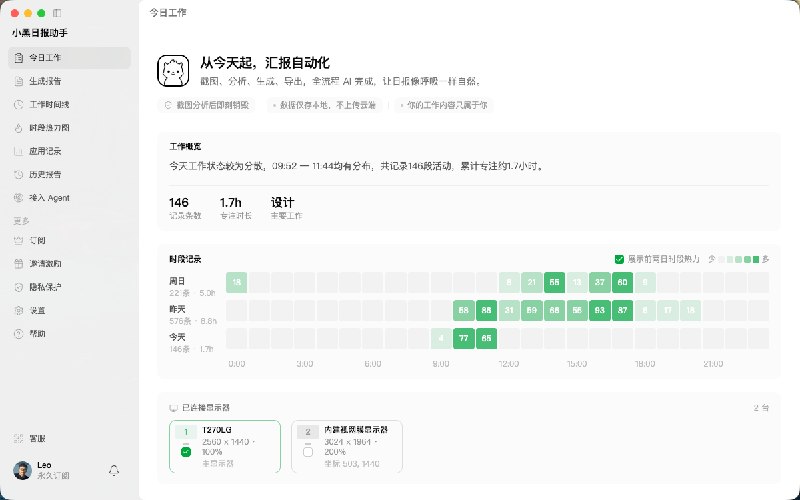Click the 18:00 time axis label
This screenshot has height=500, width=800.
(x=645, y=364)
